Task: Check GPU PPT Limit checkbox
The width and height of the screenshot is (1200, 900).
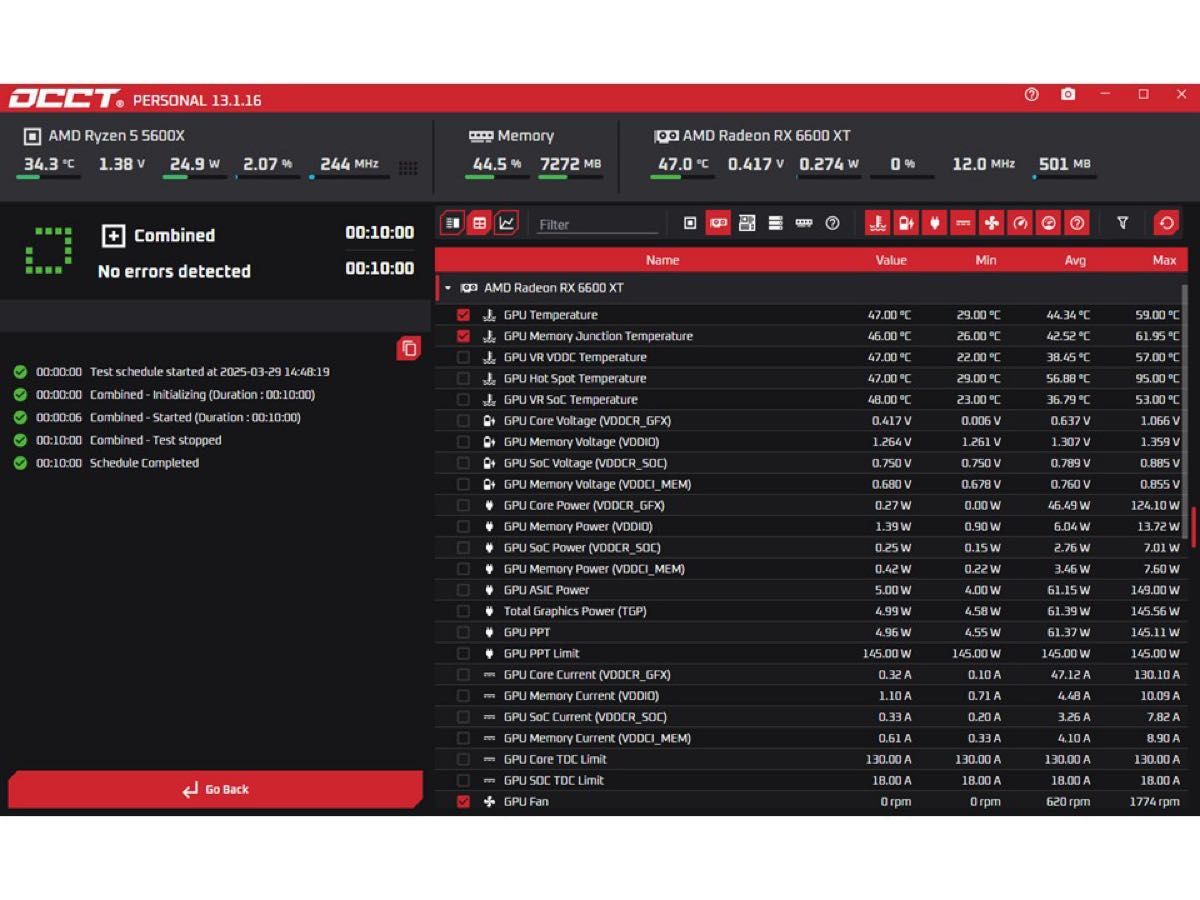Action: coord(463,653)
